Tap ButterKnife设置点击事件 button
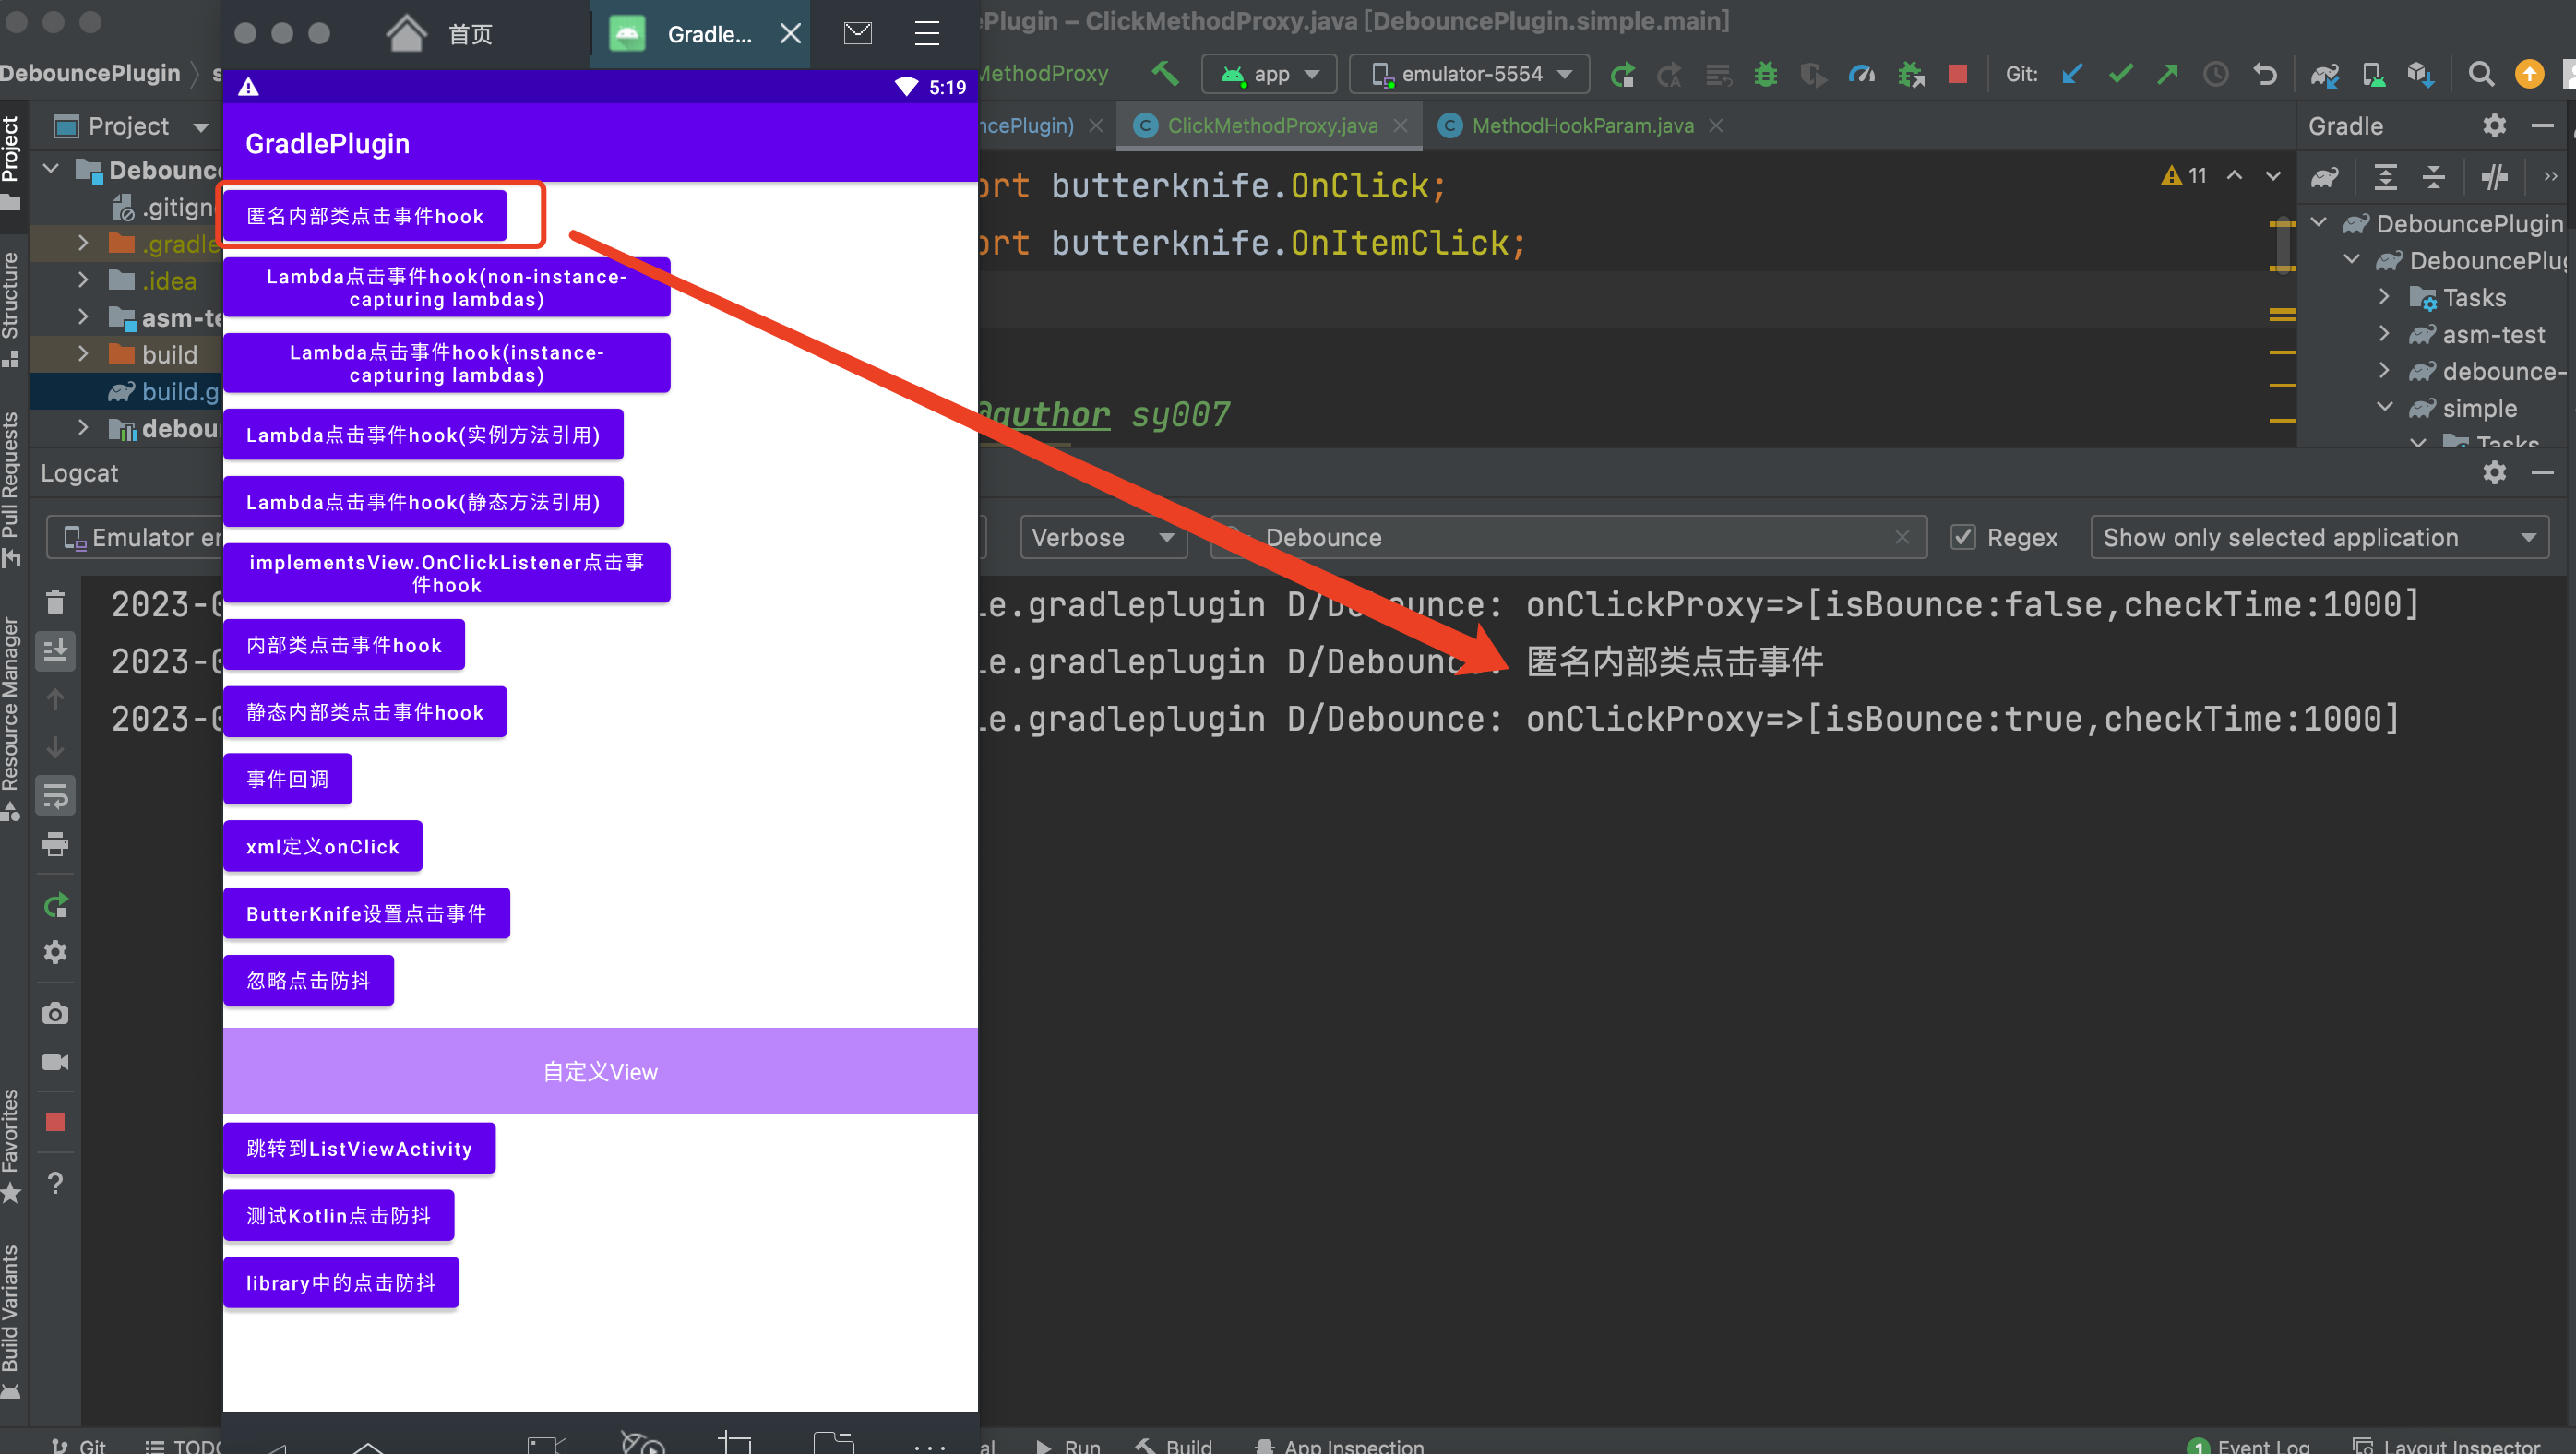 pos(366,913)
